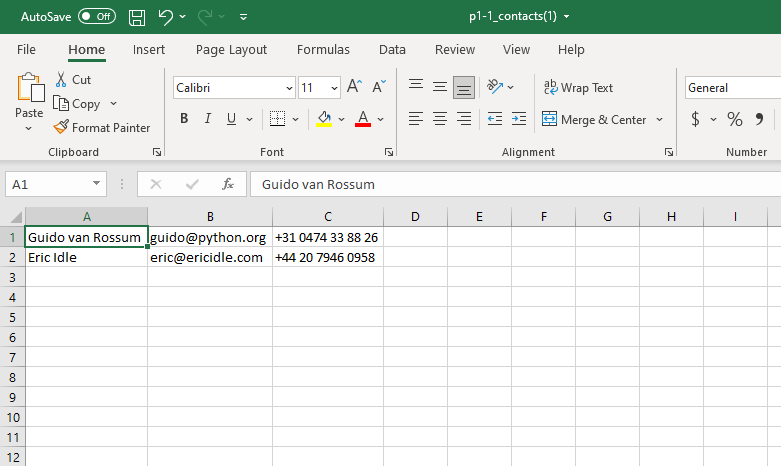Click the Select All corner triangle
Viewport: 781px width, 466px height.
(15, 217)
